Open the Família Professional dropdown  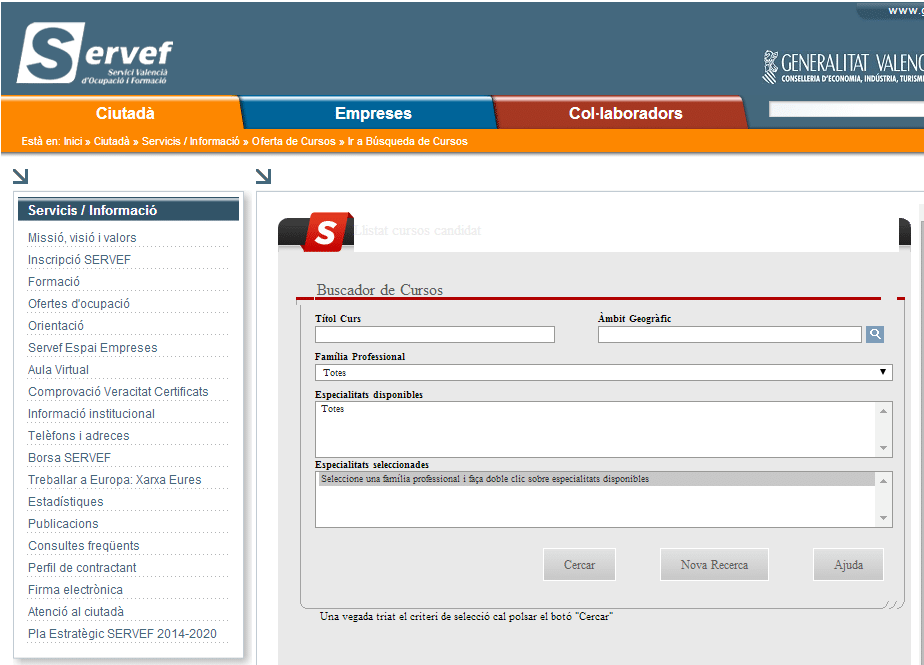point(603,372)
